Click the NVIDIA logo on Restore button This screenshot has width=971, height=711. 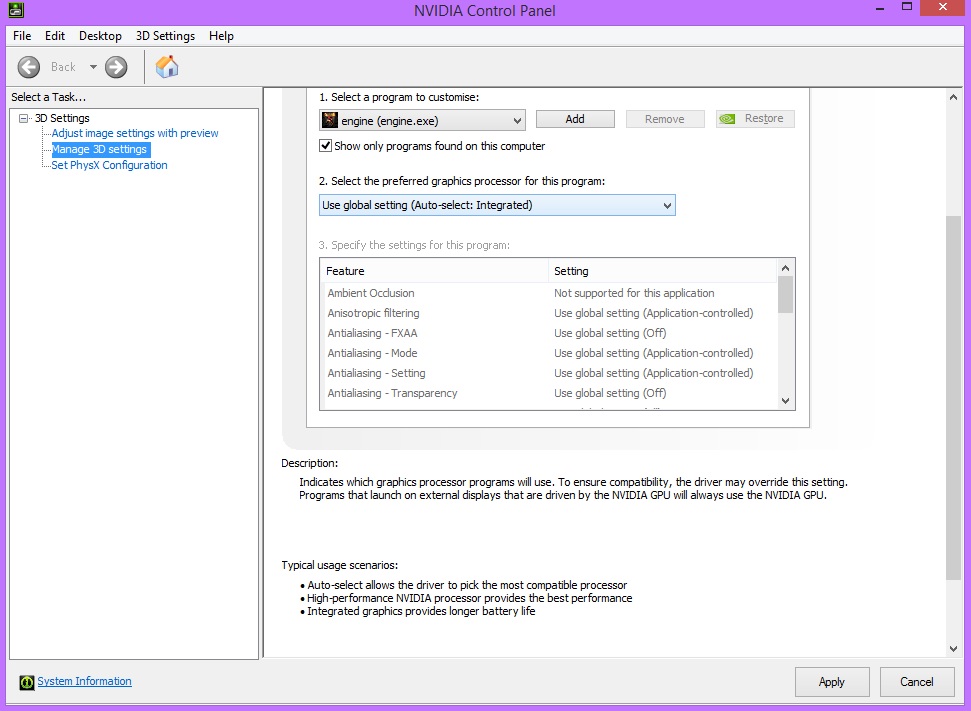(x=728, y=119)
